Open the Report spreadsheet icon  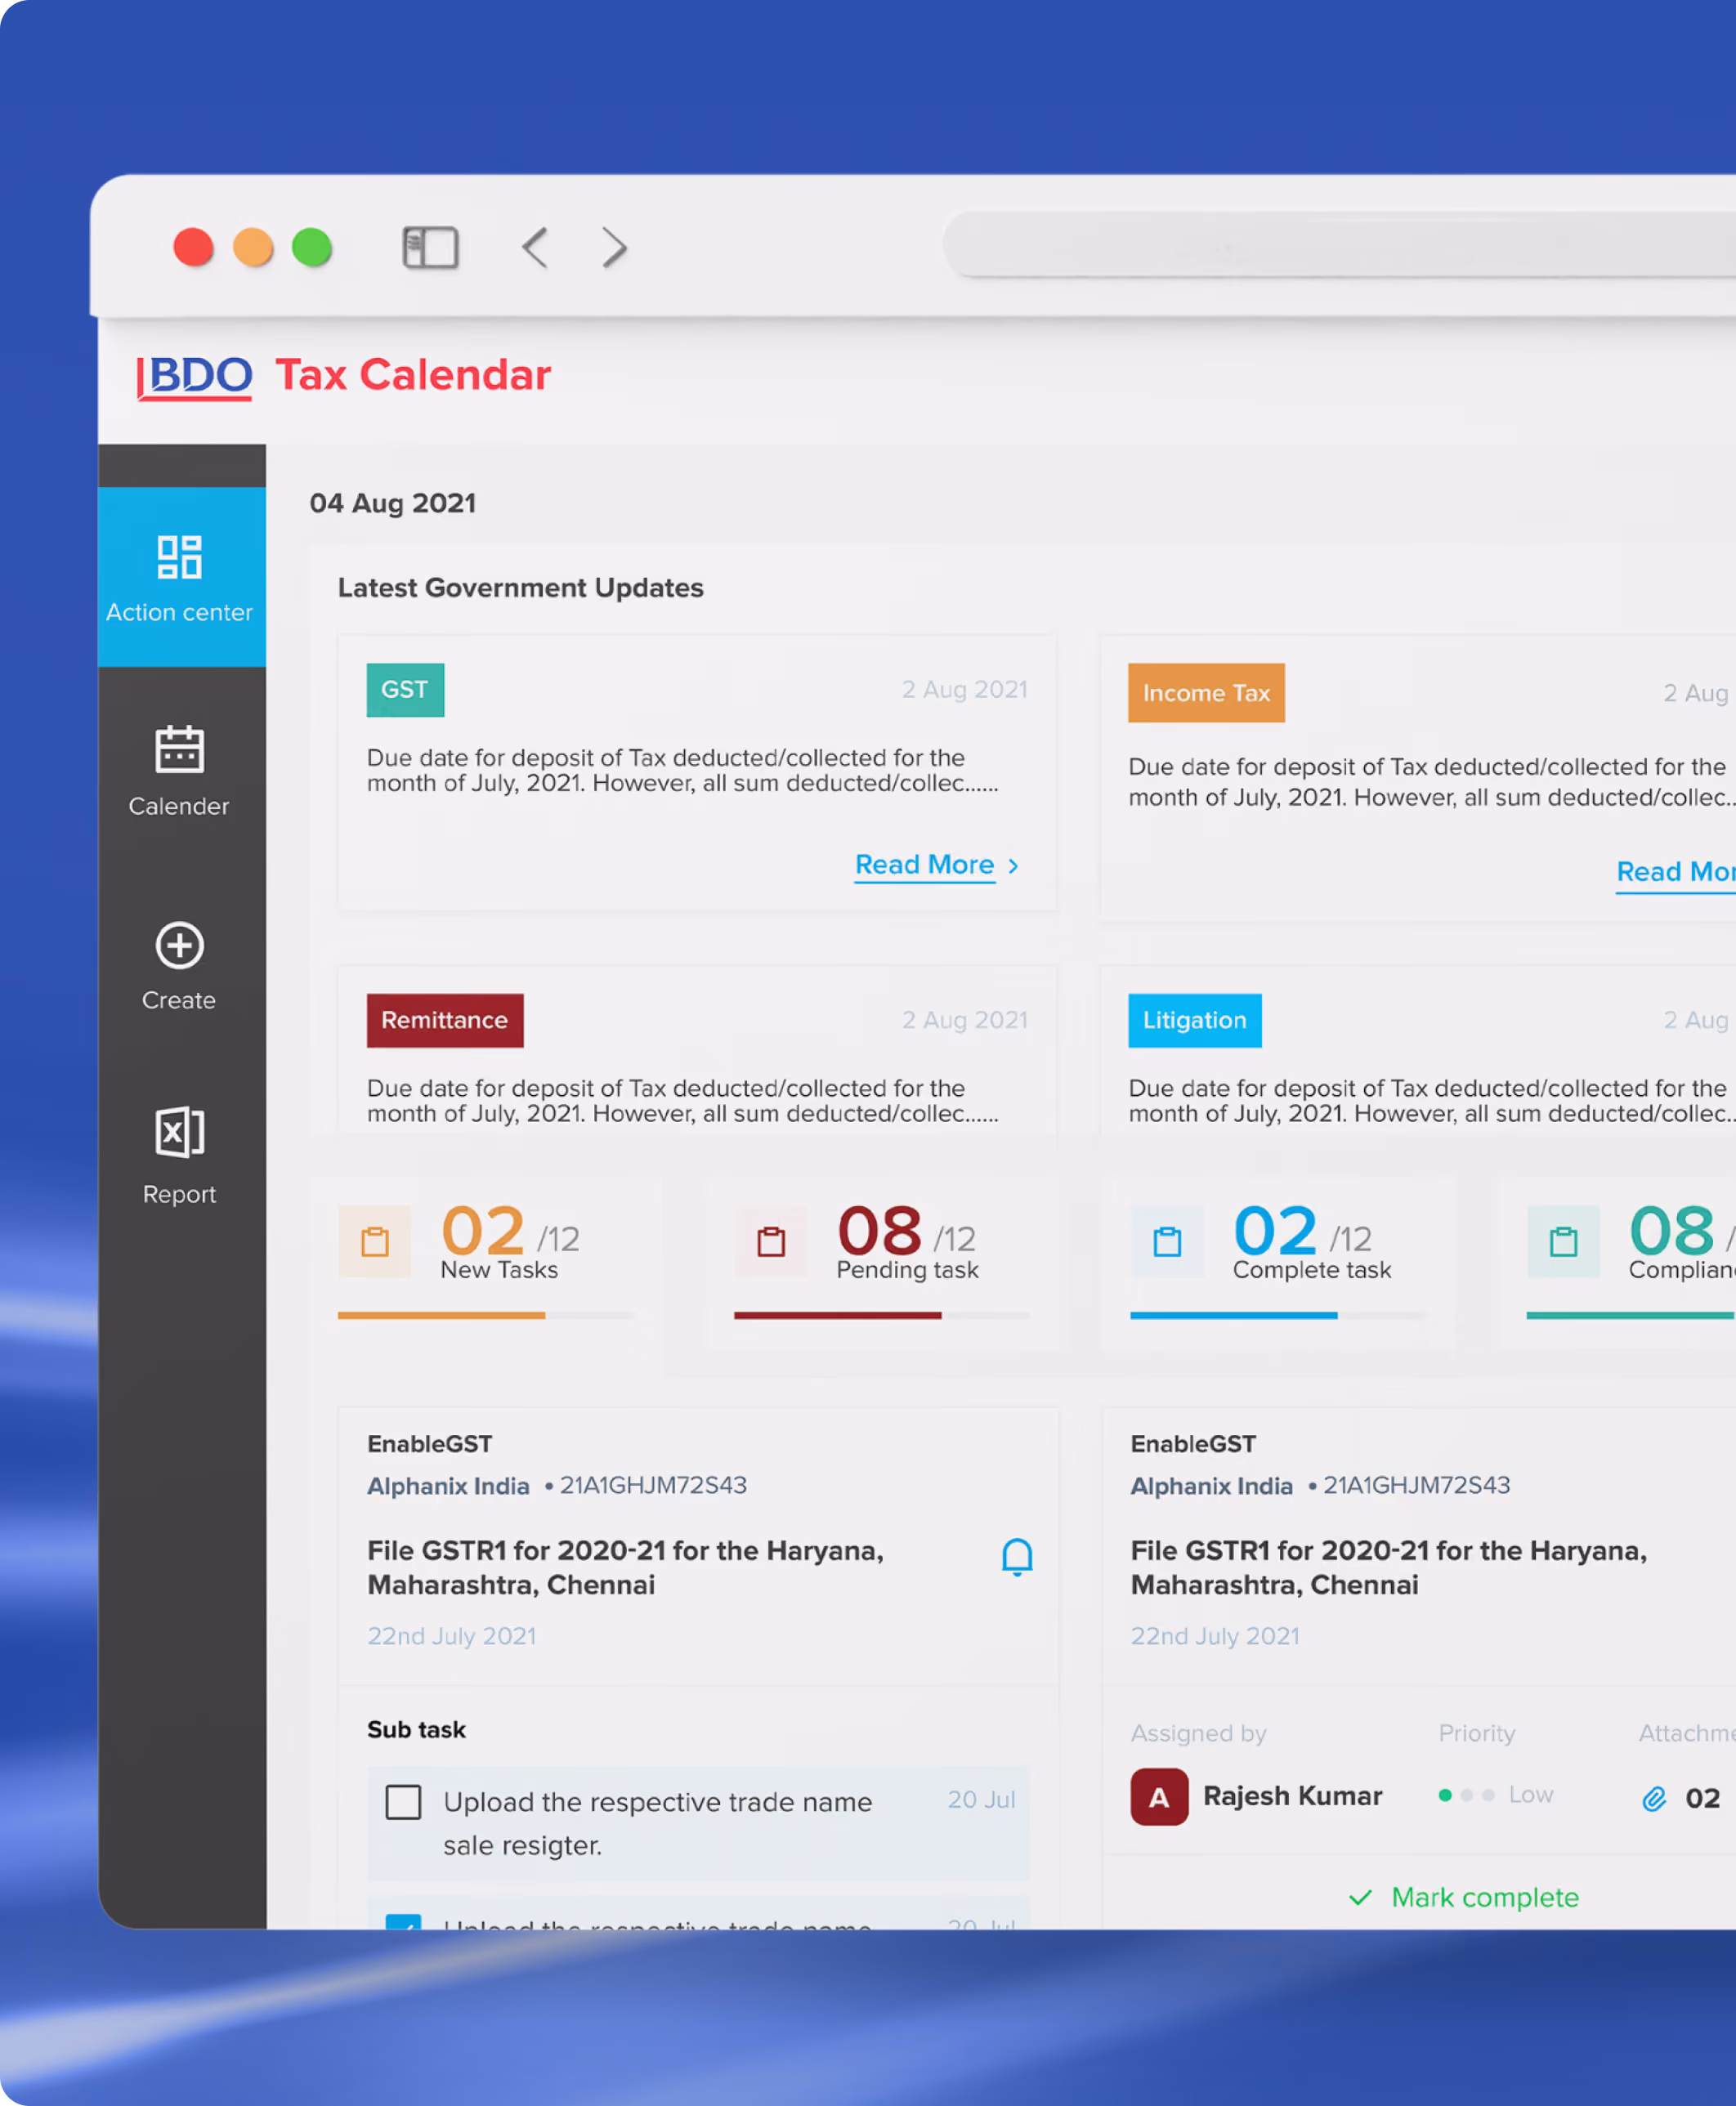[x=180, y=1133]
